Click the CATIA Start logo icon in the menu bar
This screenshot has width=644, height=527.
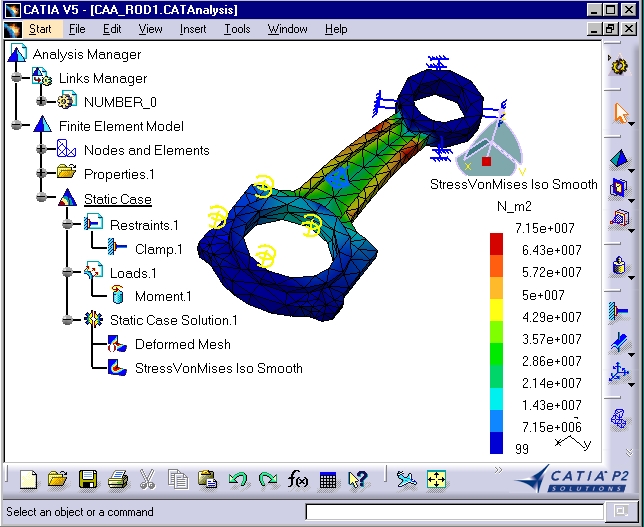pyautogui.click(x=12, y=29)
